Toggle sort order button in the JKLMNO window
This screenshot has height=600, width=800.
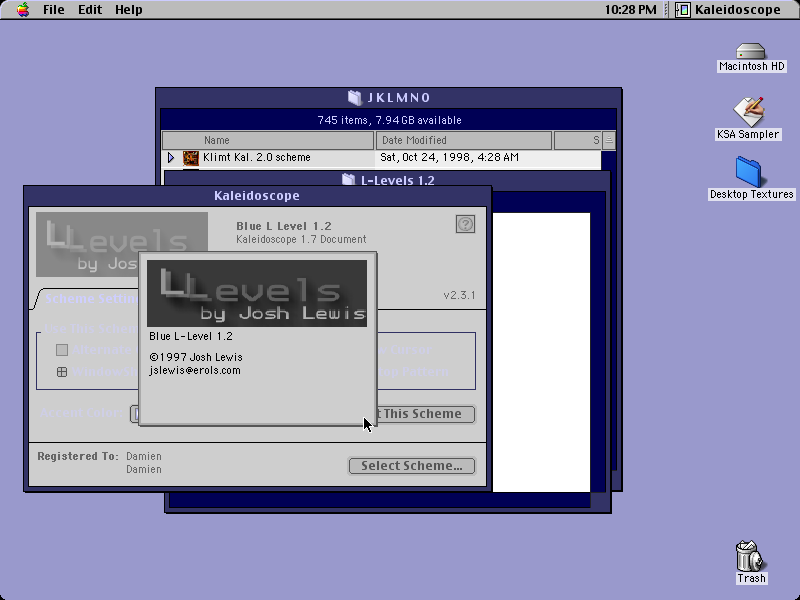click(x=609, y=140)
